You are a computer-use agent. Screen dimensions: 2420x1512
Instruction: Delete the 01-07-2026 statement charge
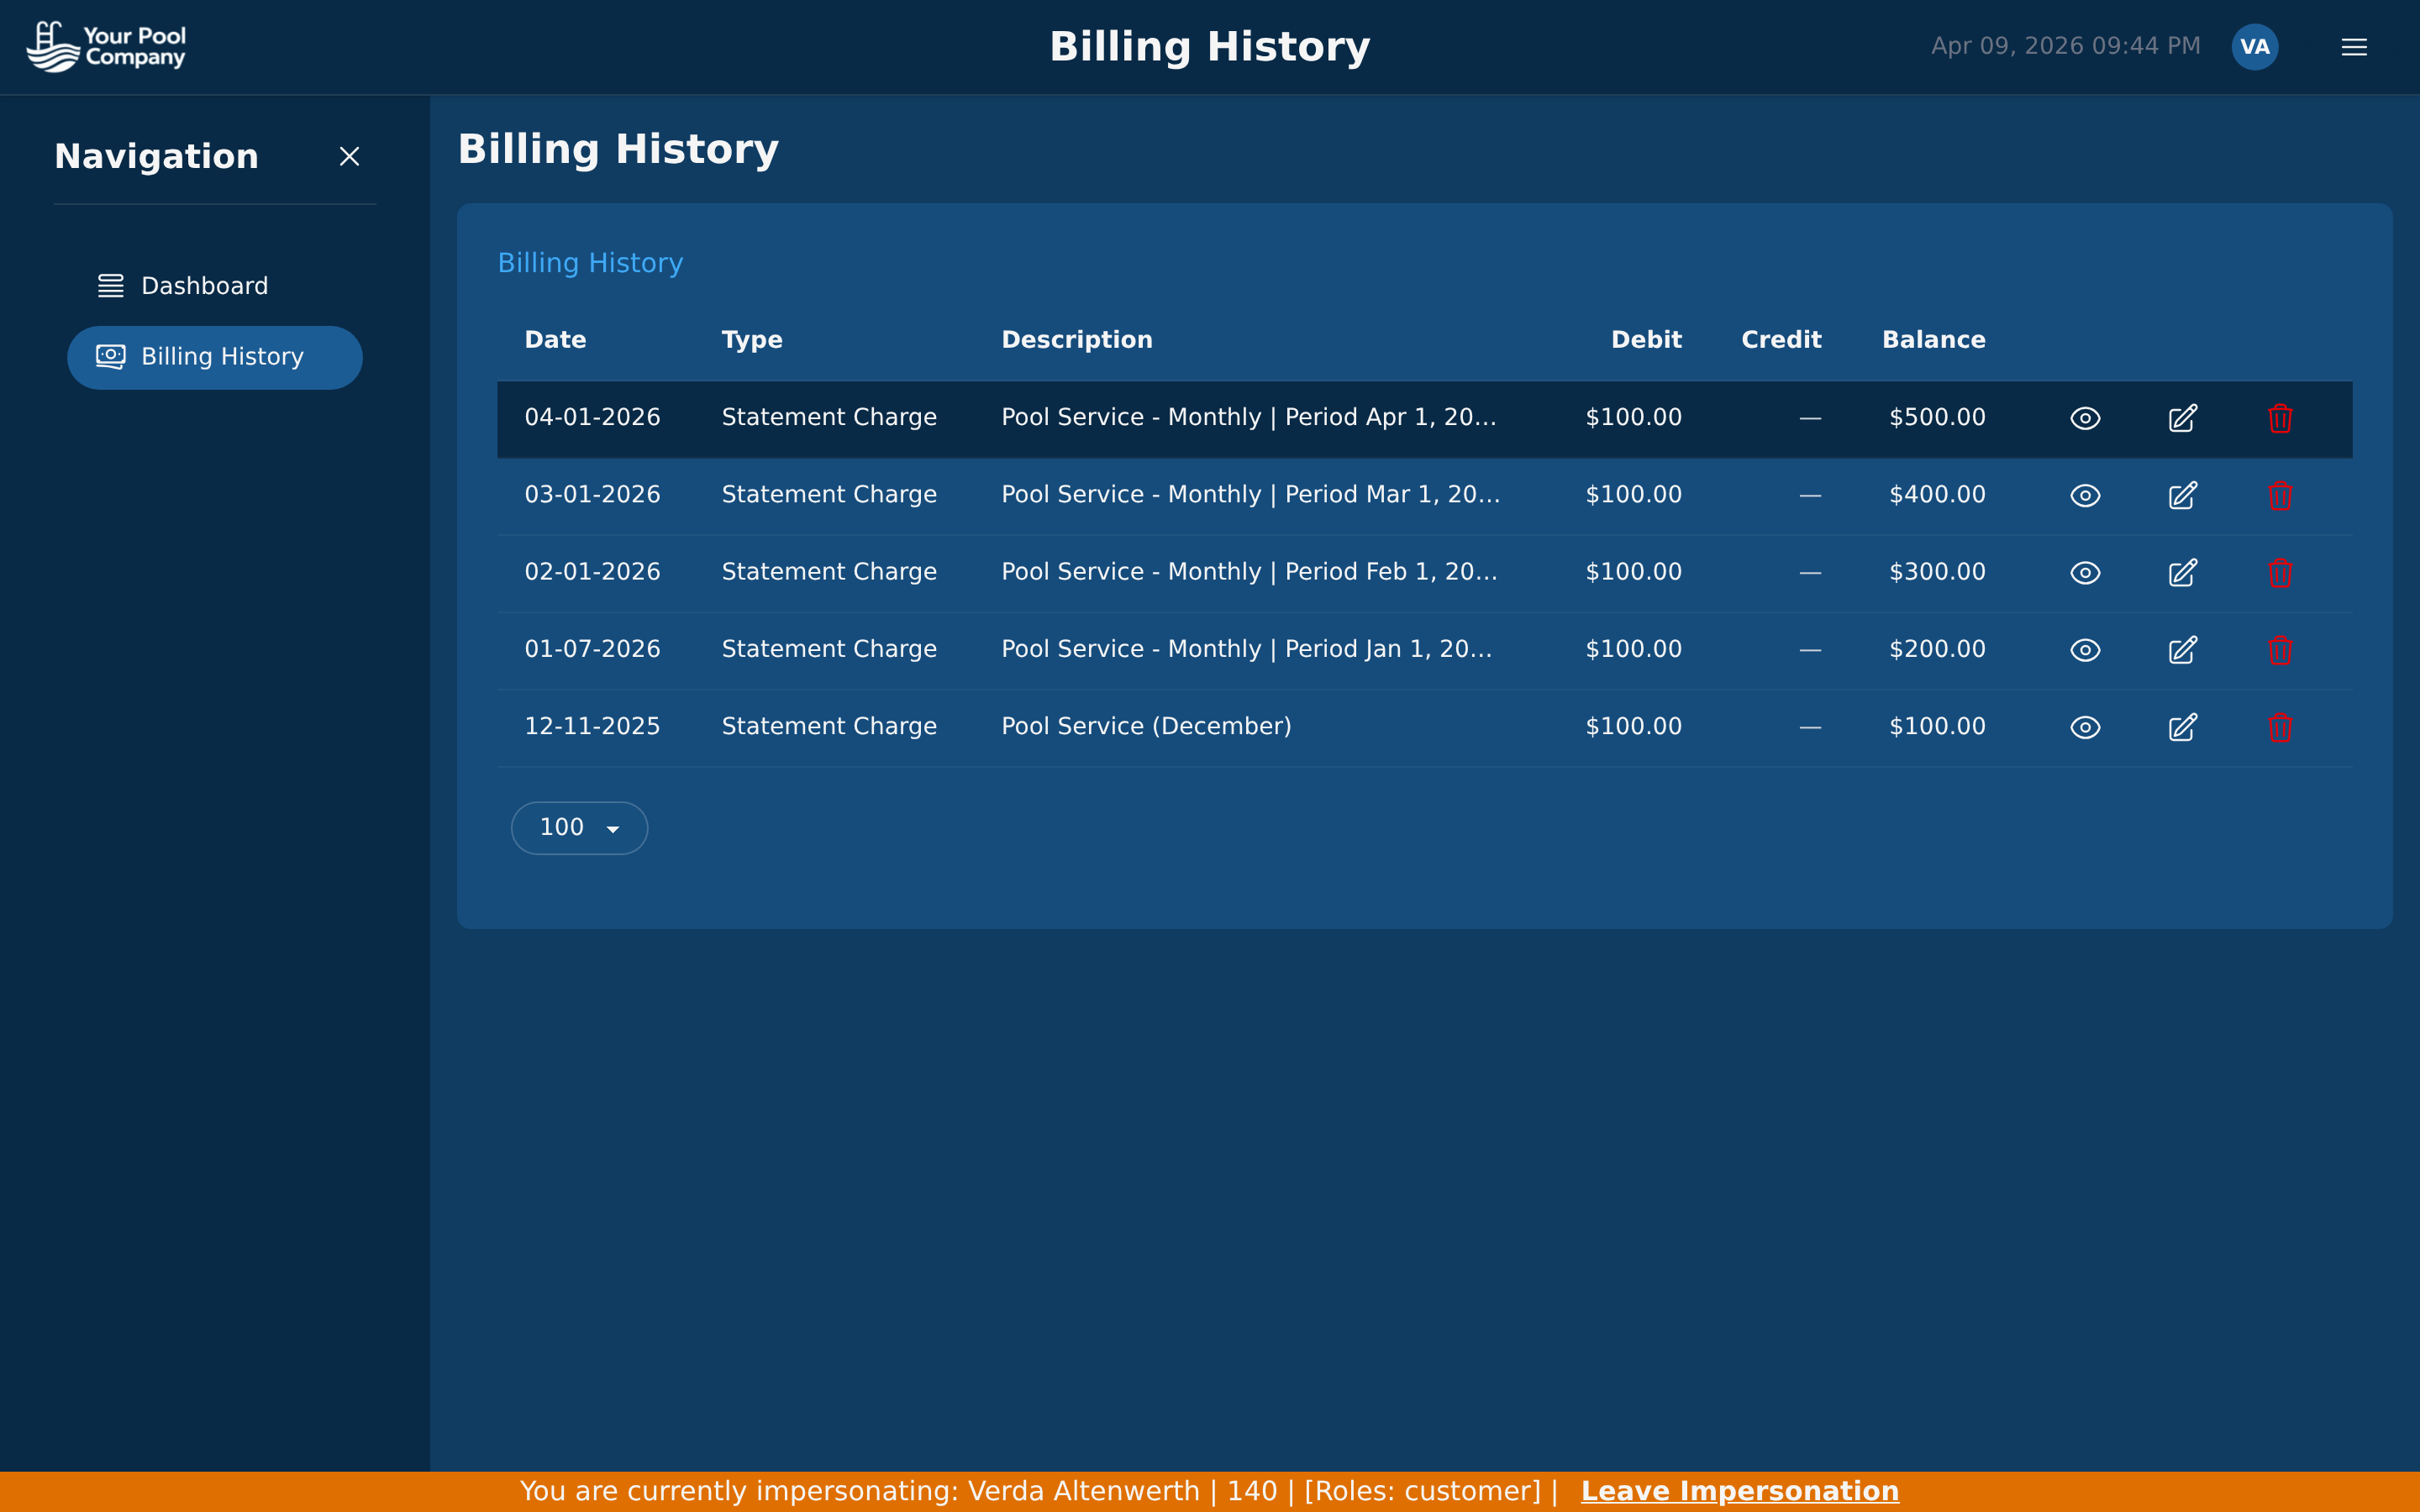(x=2280, y=650)
